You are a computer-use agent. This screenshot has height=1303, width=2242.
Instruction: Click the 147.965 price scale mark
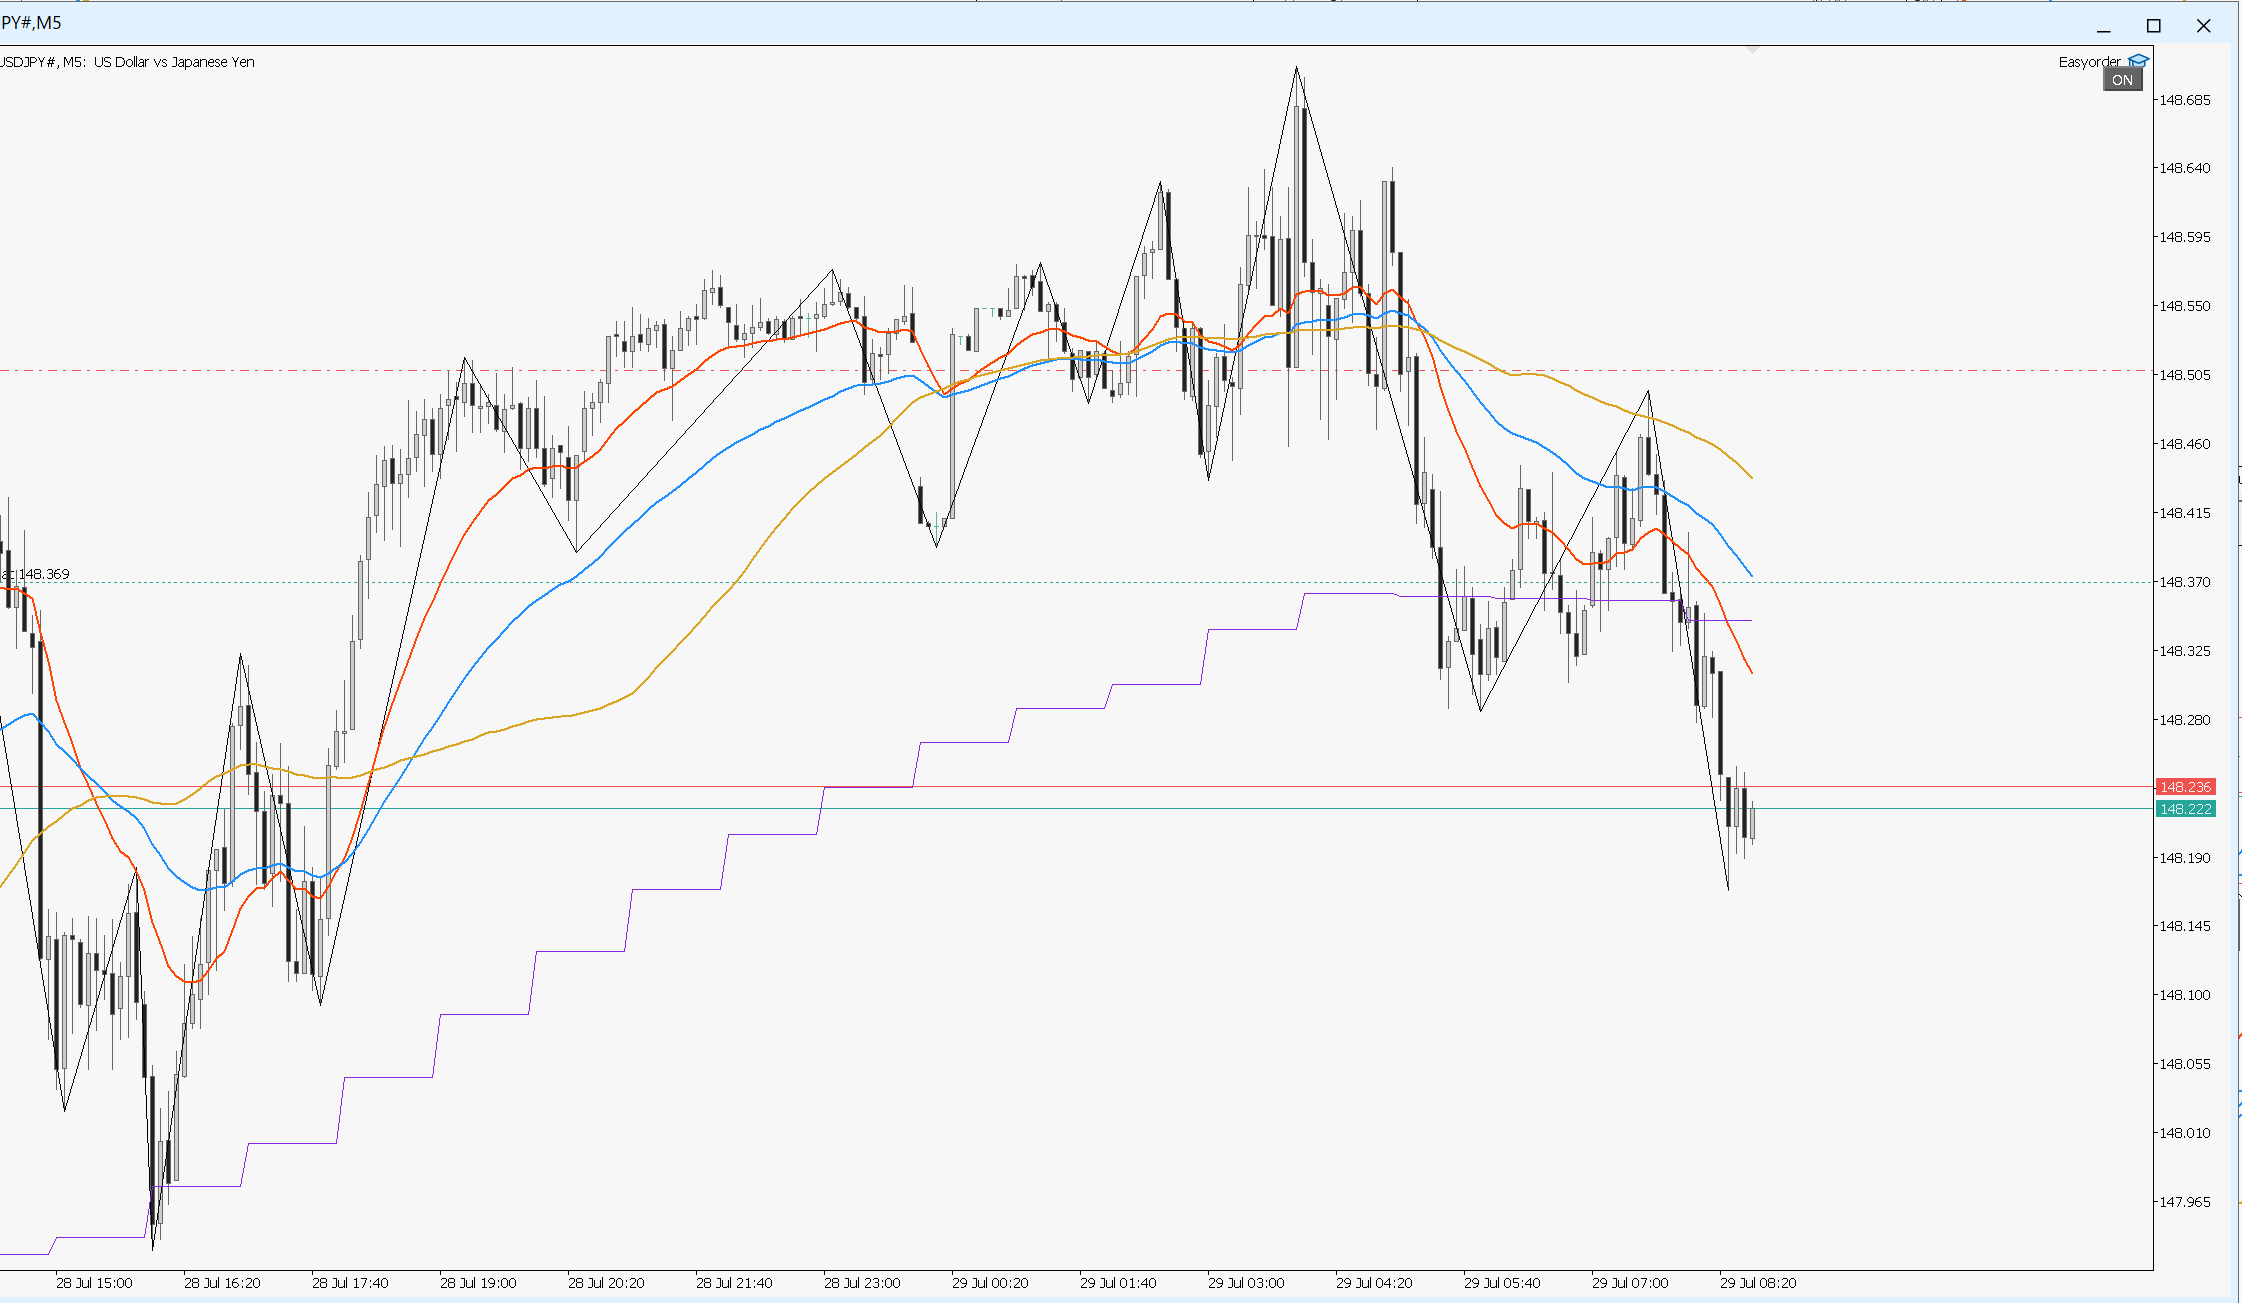(x=2185, y=1202)
